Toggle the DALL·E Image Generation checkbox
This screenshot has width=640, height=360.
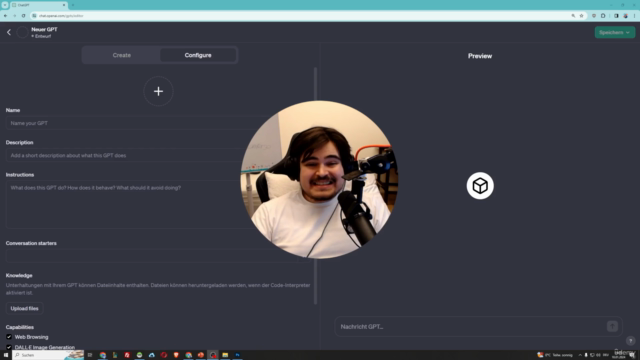point(9,347)
